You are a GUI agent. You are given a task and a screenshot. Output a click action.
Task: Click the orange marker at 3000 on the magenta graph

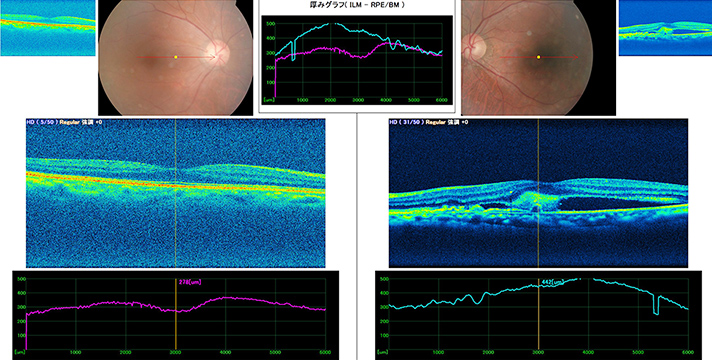[x=175, y=316]
